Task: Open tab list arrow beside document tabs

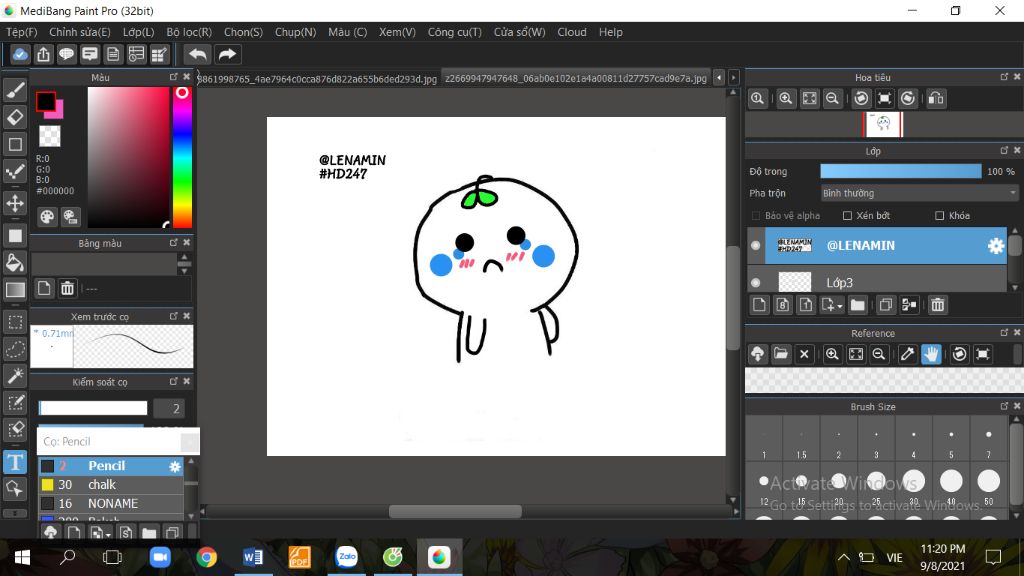Action: click(x=734, y=78)
